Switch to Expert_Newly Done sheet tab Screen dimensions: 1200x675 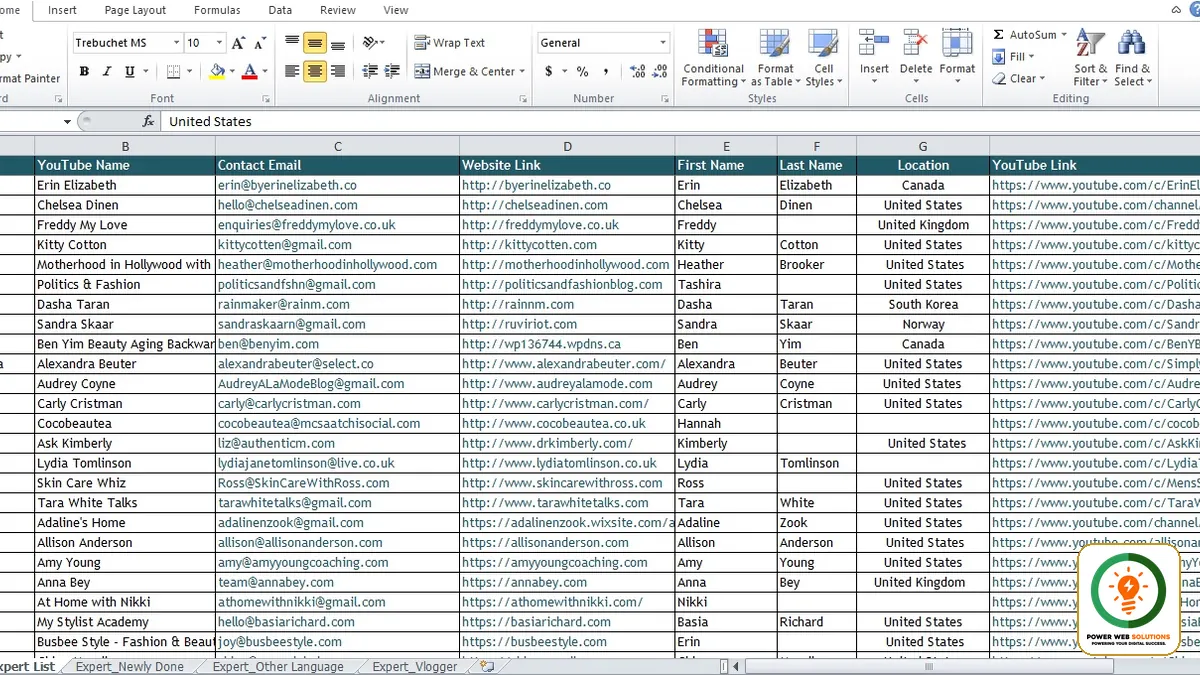(x=130, y=666)
